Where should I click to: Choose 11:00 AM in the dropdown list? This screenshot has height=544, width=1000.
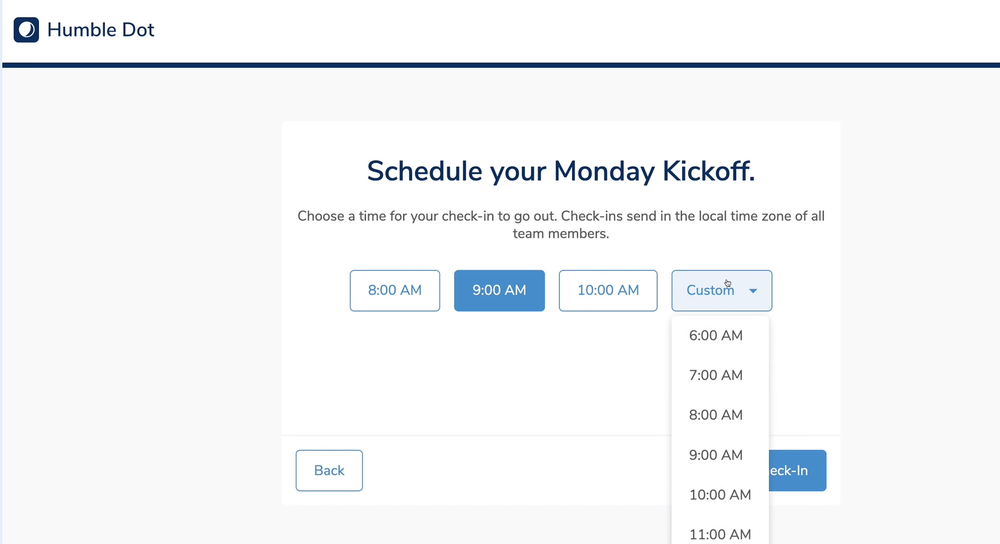[x=720, y=534]
